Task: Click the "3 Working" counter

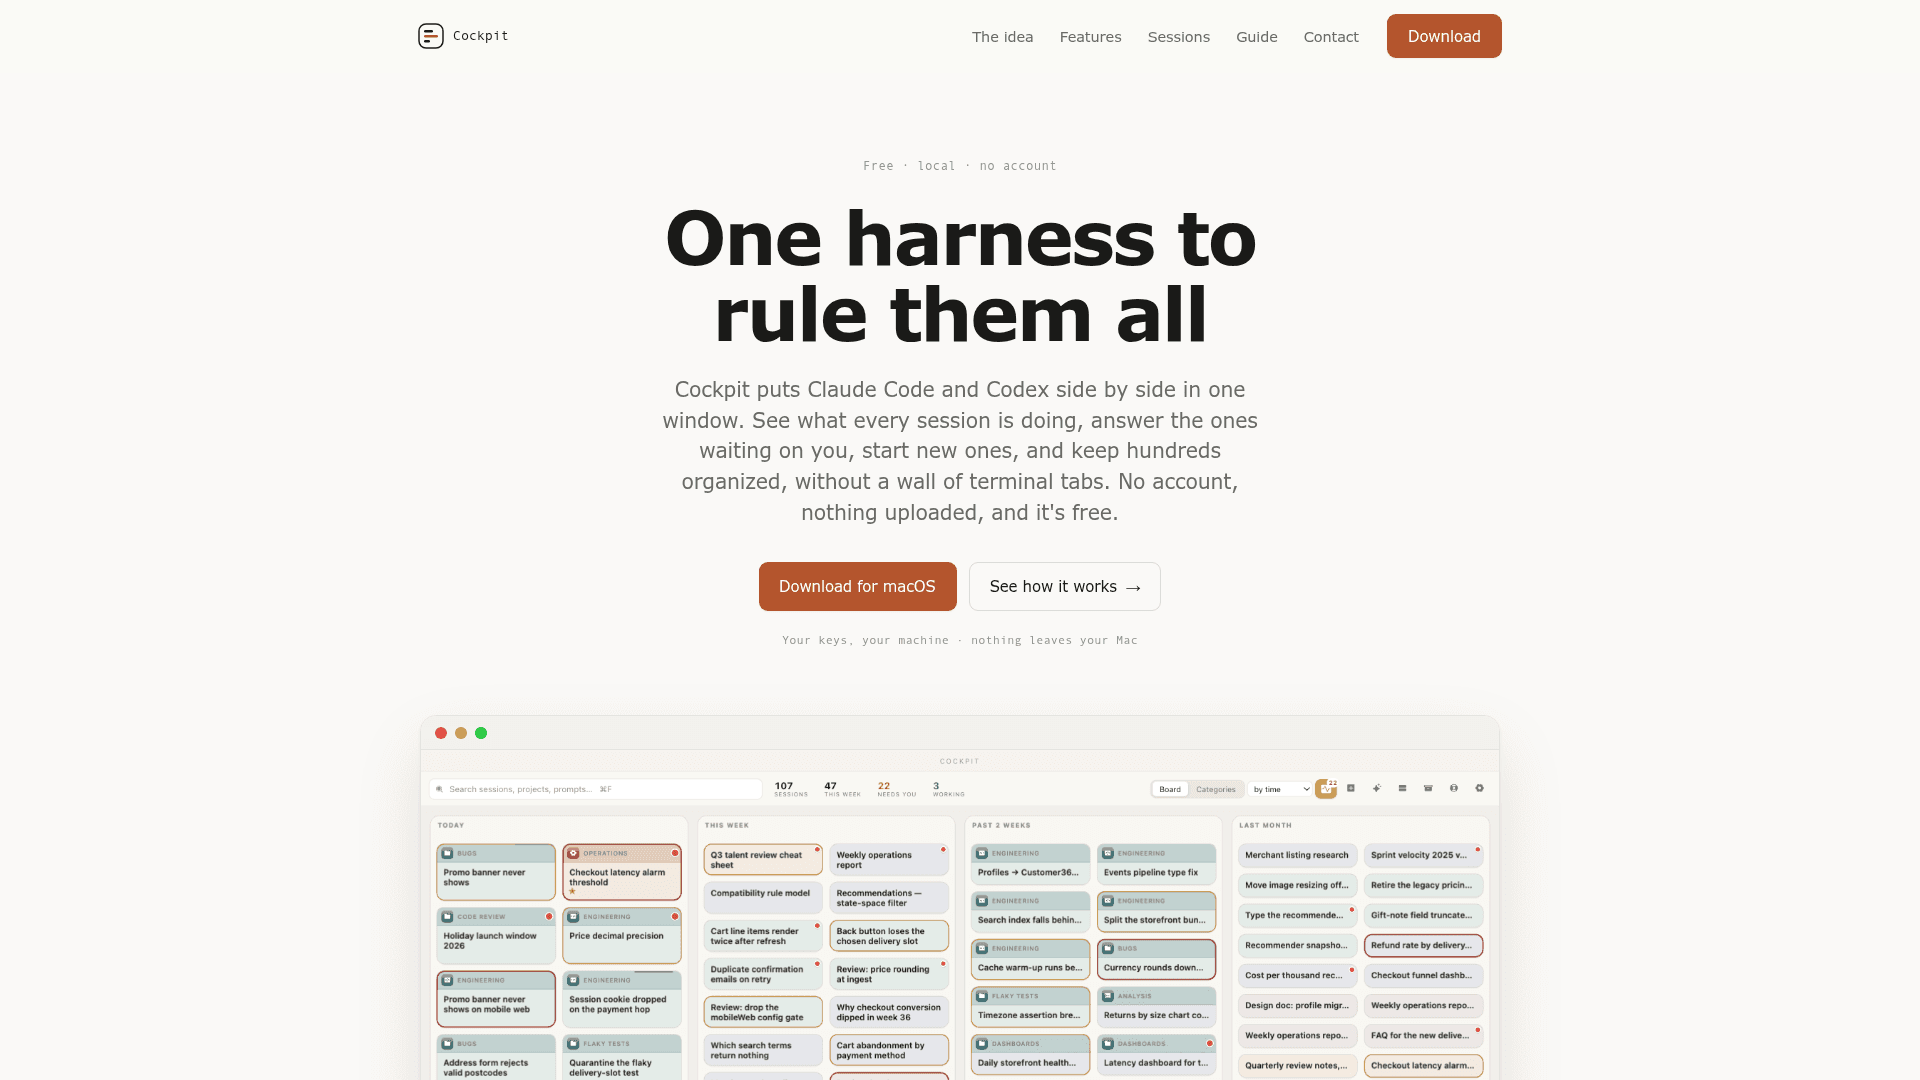Action: click(x=948, y=789)
